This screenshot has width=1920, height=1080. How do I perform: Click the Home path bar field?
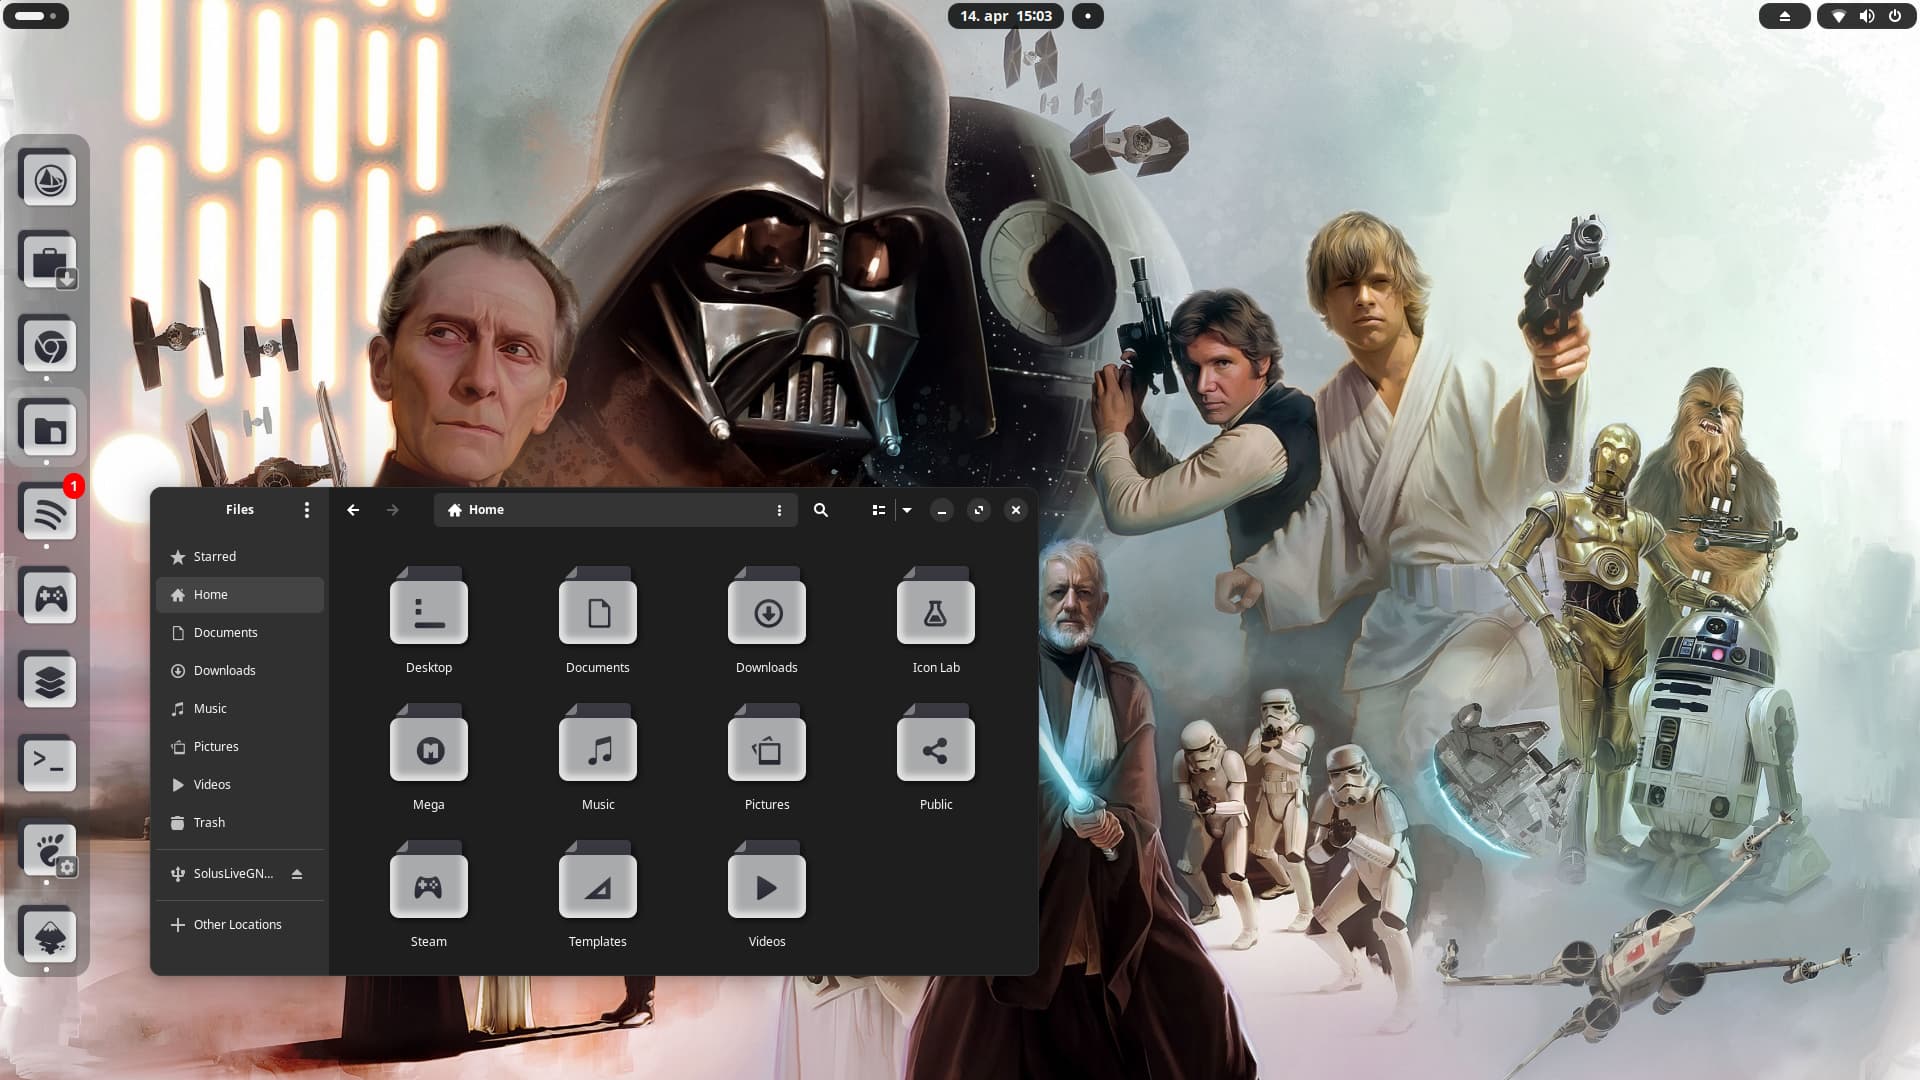click(x=615, y=510)
